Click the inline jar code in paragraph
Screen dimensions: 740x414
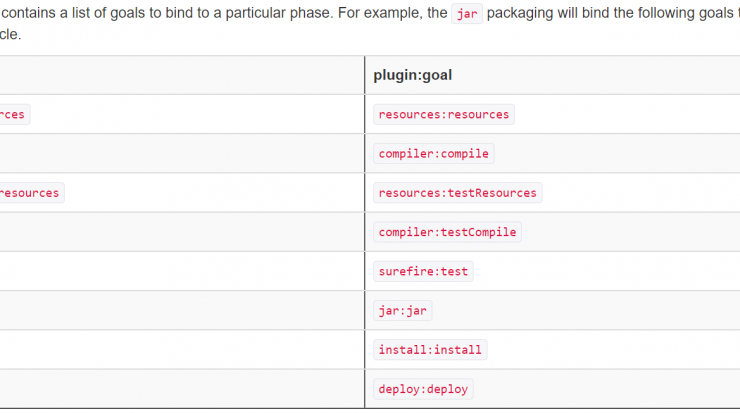[467, 14]
